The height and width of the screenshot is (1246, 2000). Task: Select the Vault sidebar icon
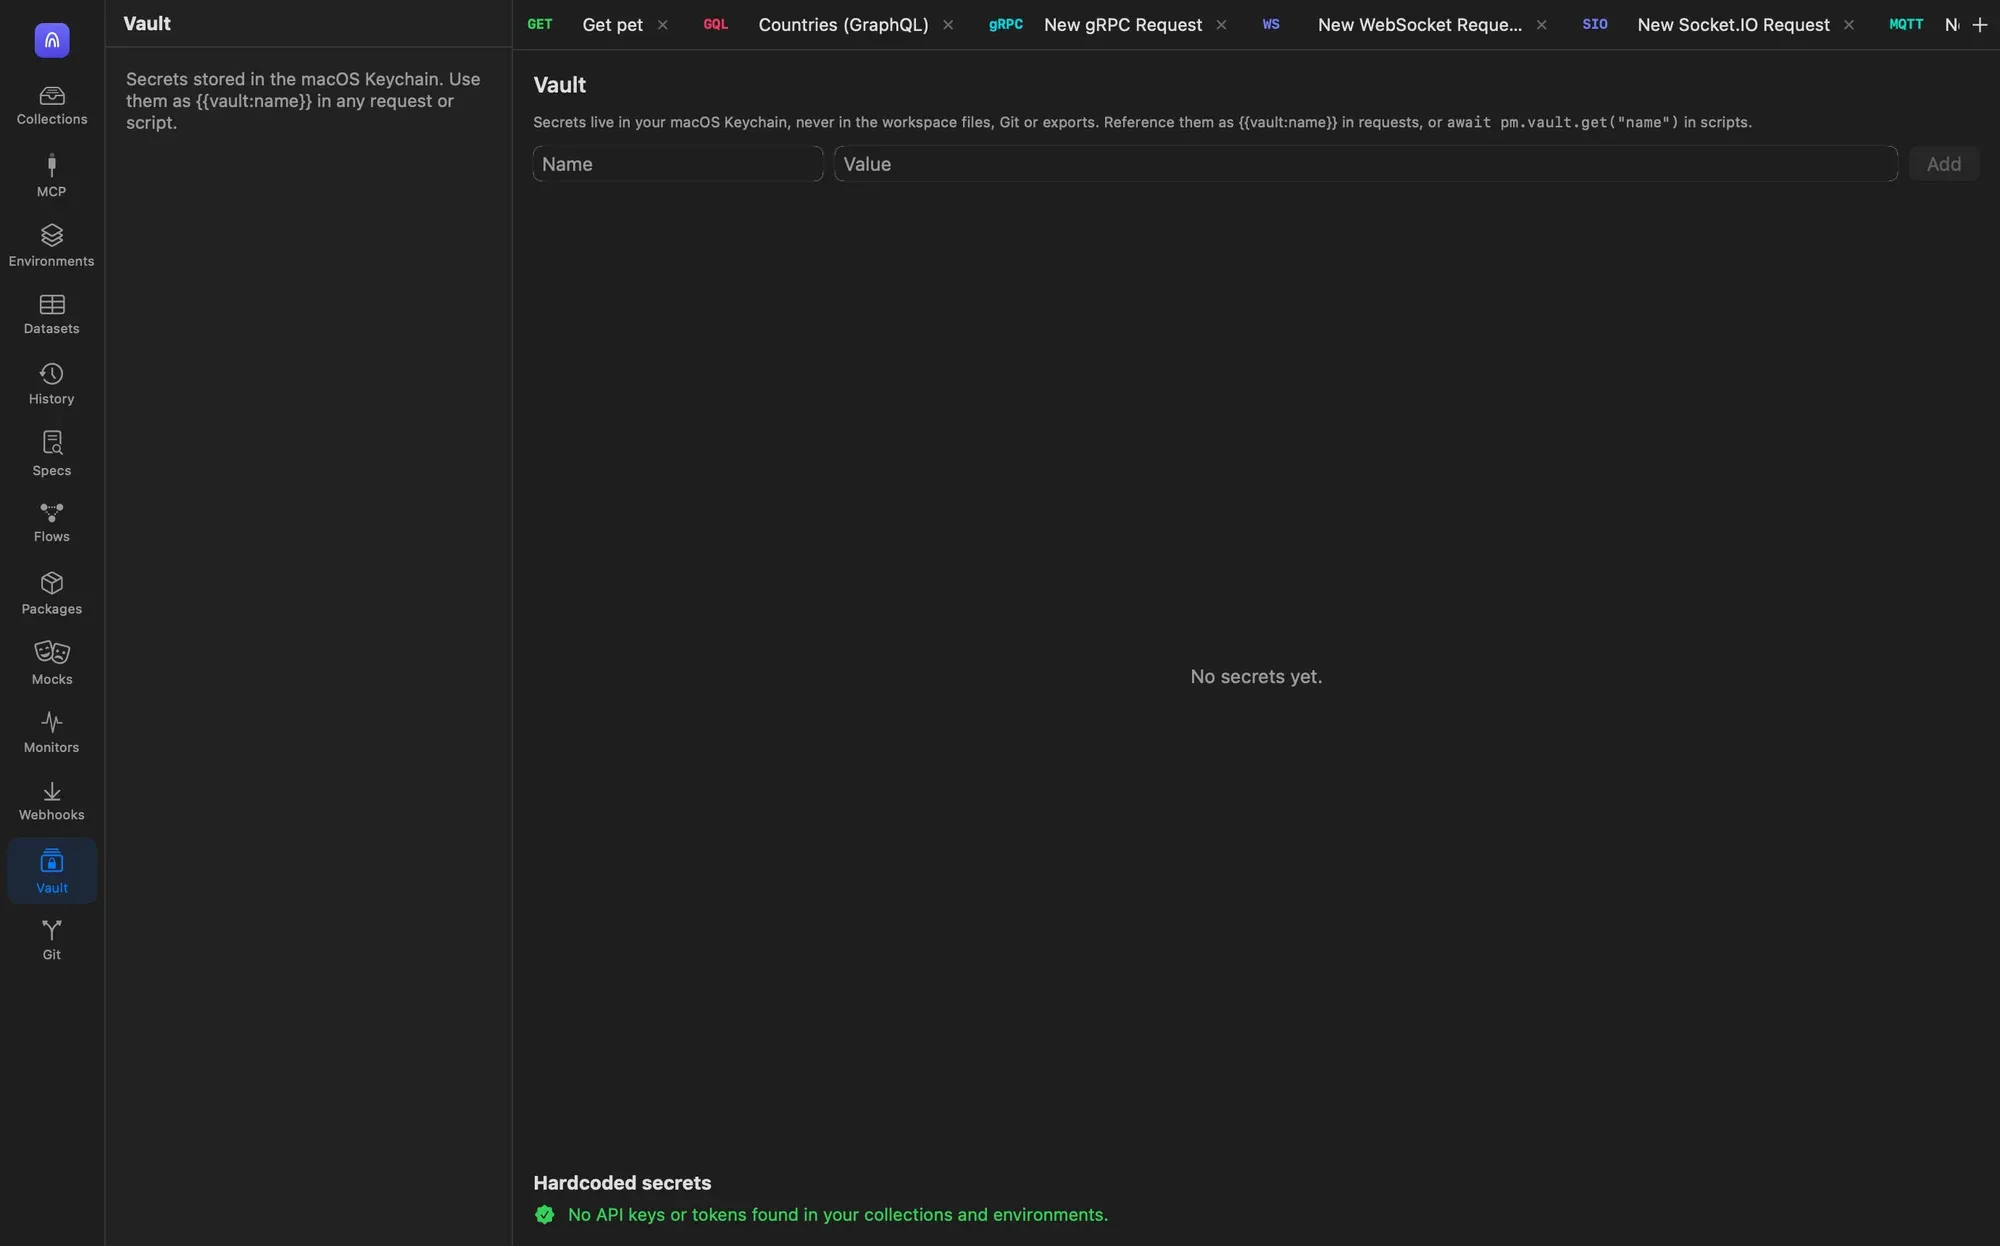(x=52, y=871)
